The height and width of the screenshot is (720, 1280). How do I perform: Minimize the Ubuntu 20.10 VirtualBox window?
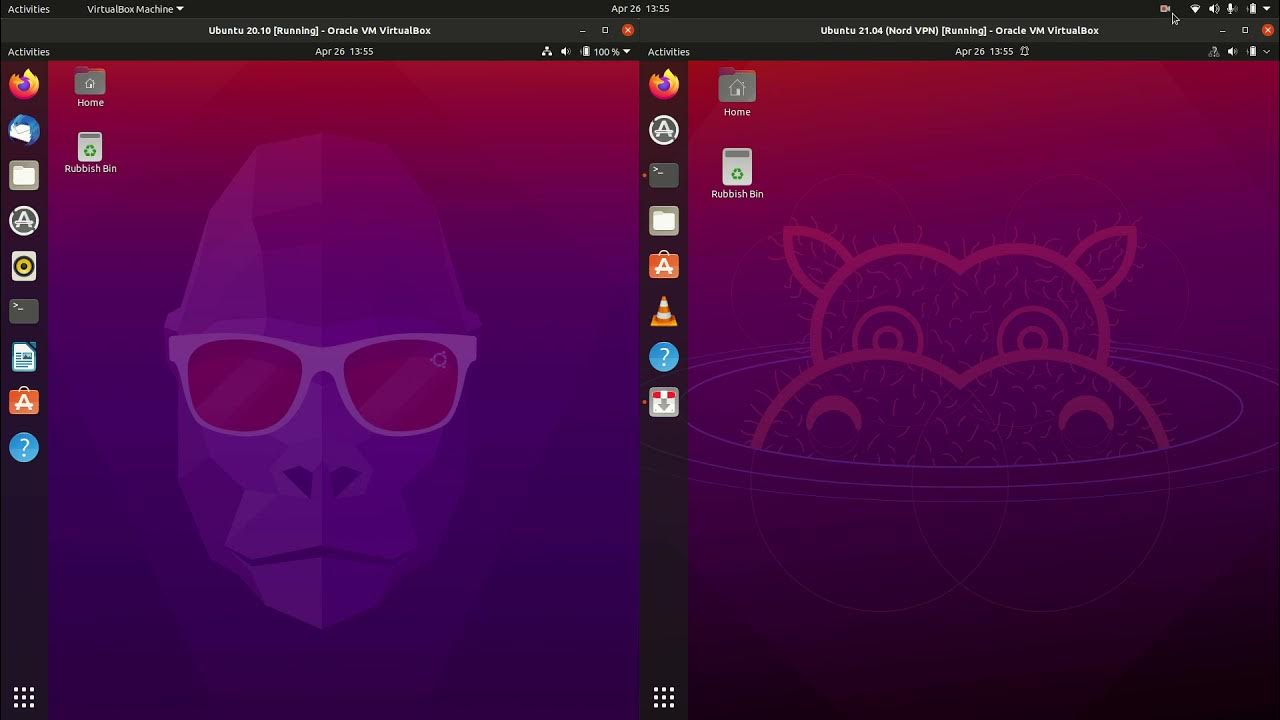click(x=583, y=30)
